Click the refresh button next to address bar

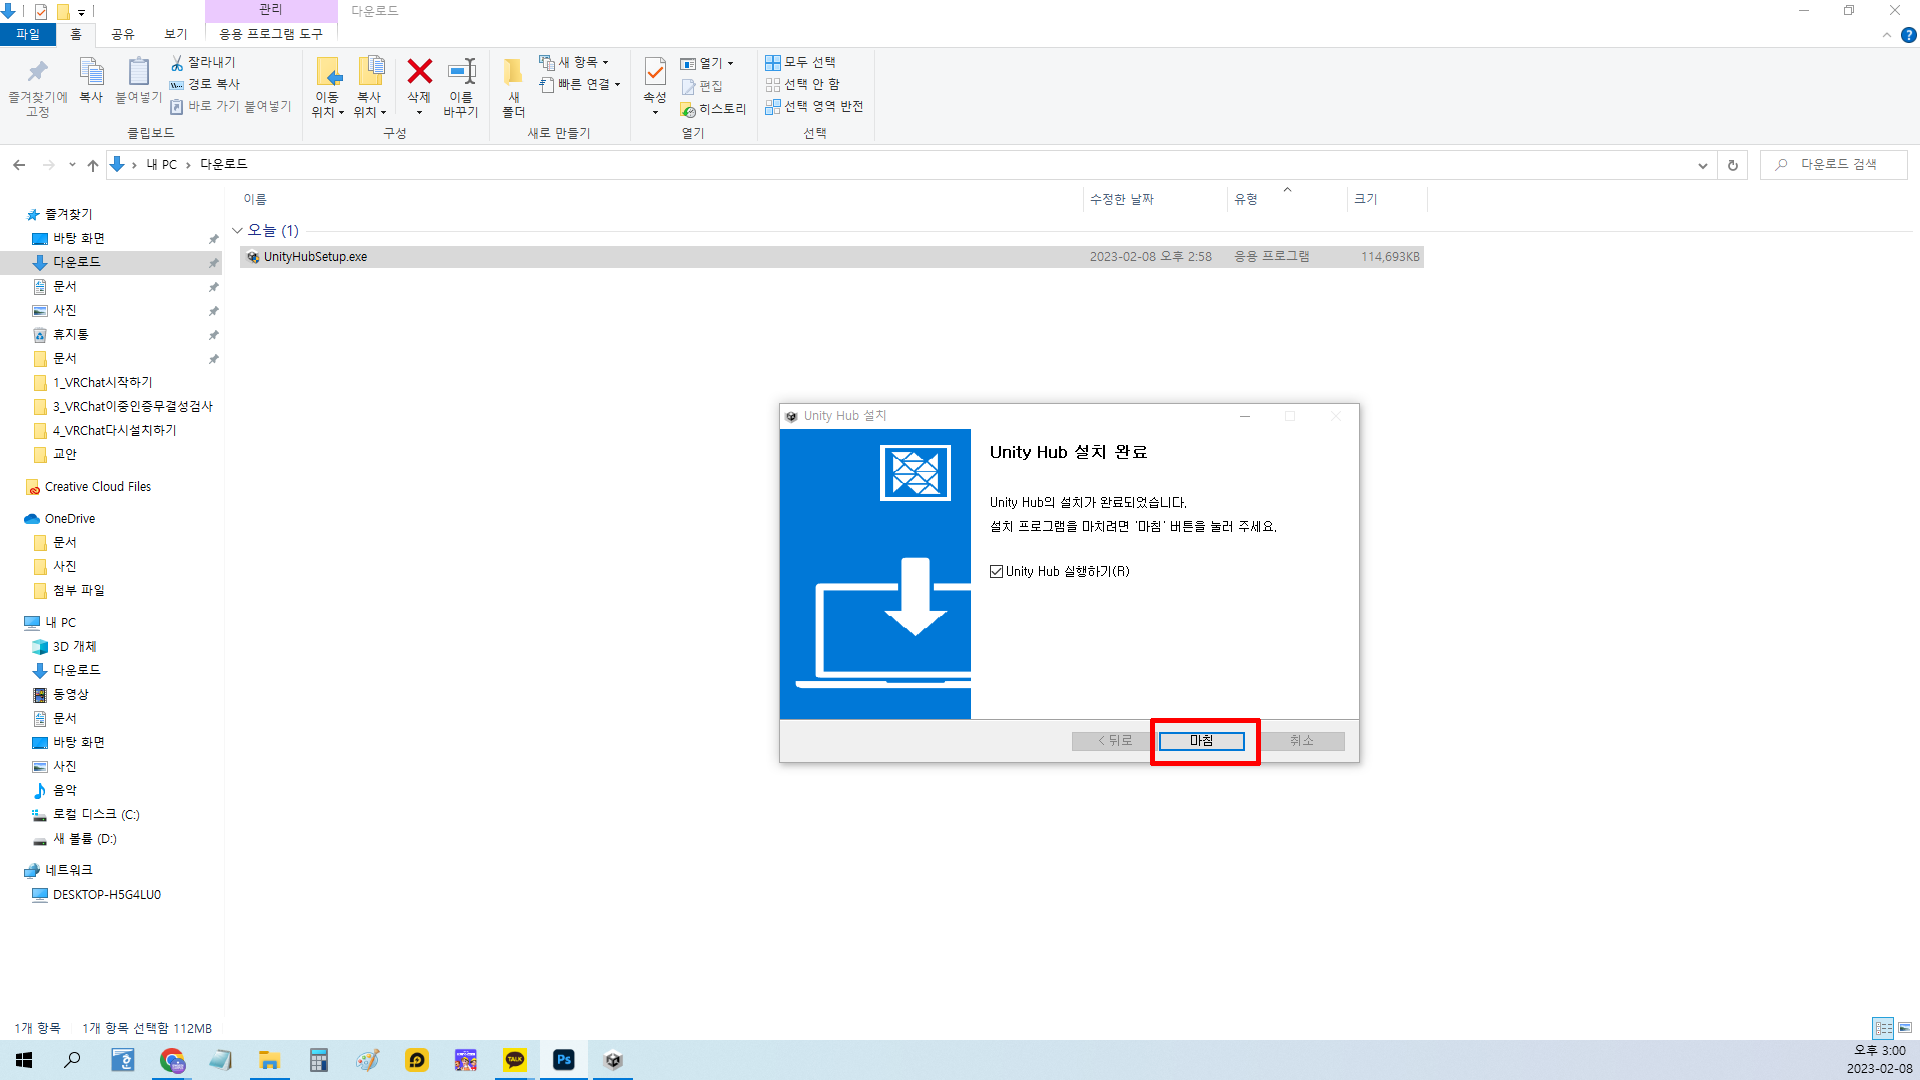pyautogui.click(x=1733, y=165)
